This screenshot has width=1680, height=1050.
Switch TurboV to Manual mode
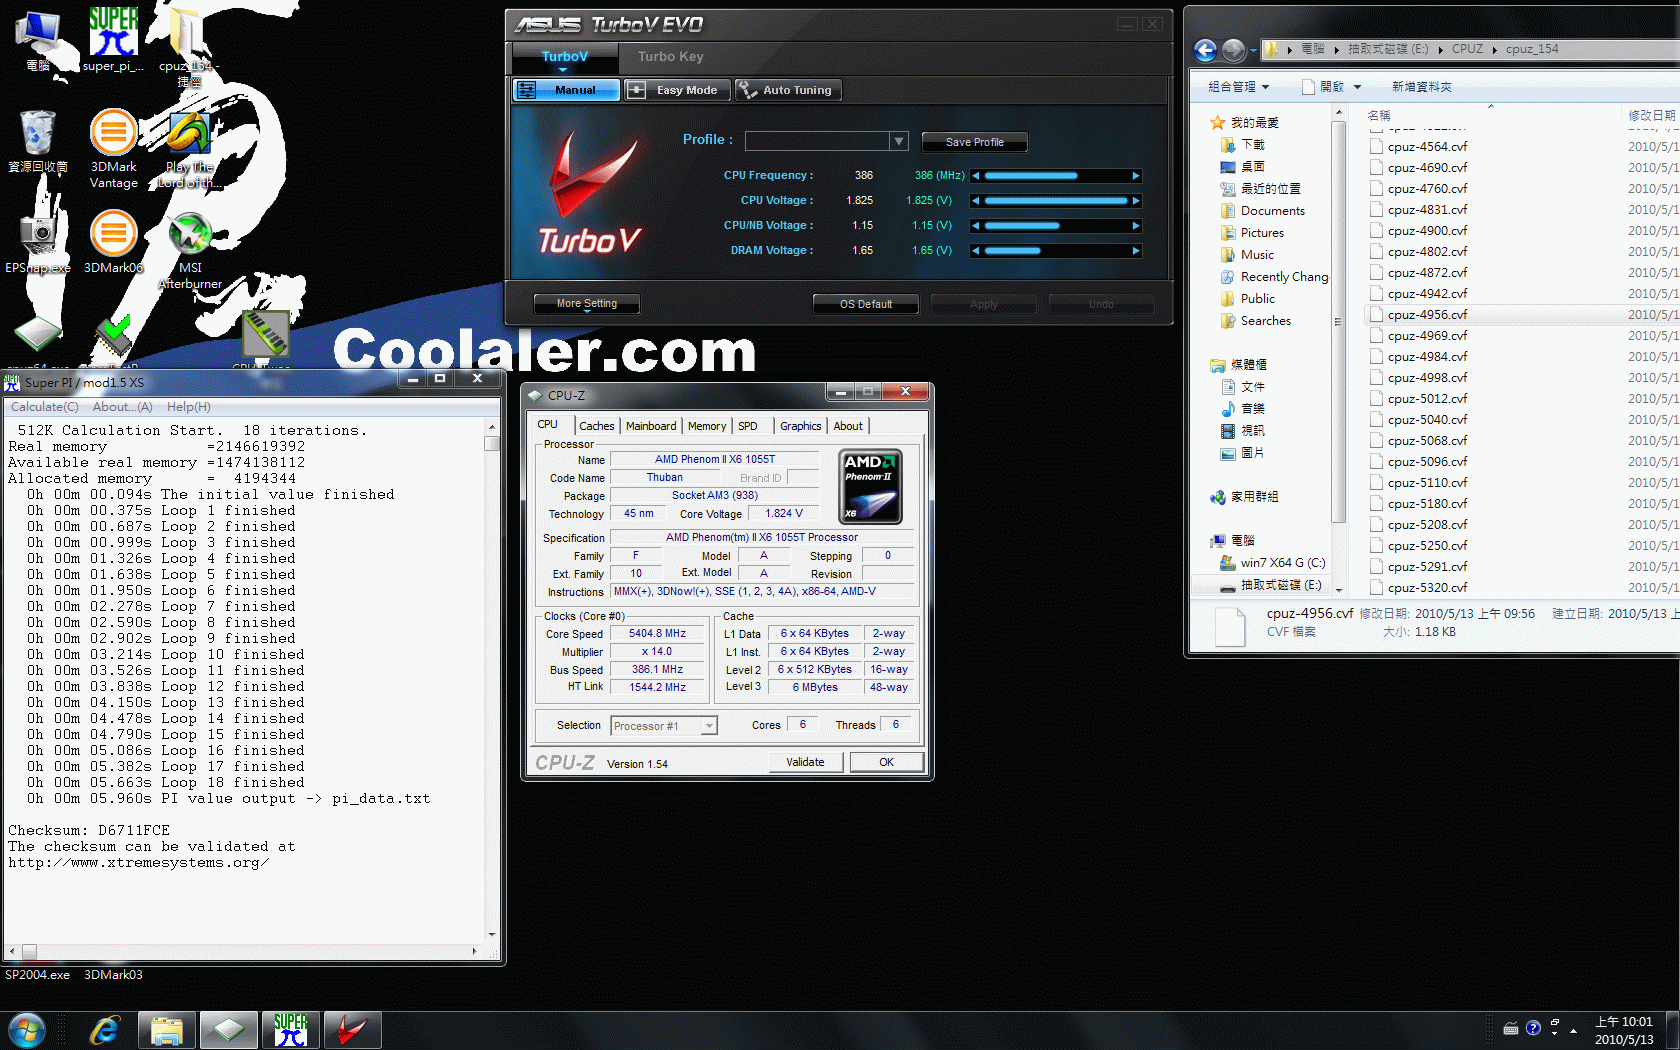[x=565, y=90]
